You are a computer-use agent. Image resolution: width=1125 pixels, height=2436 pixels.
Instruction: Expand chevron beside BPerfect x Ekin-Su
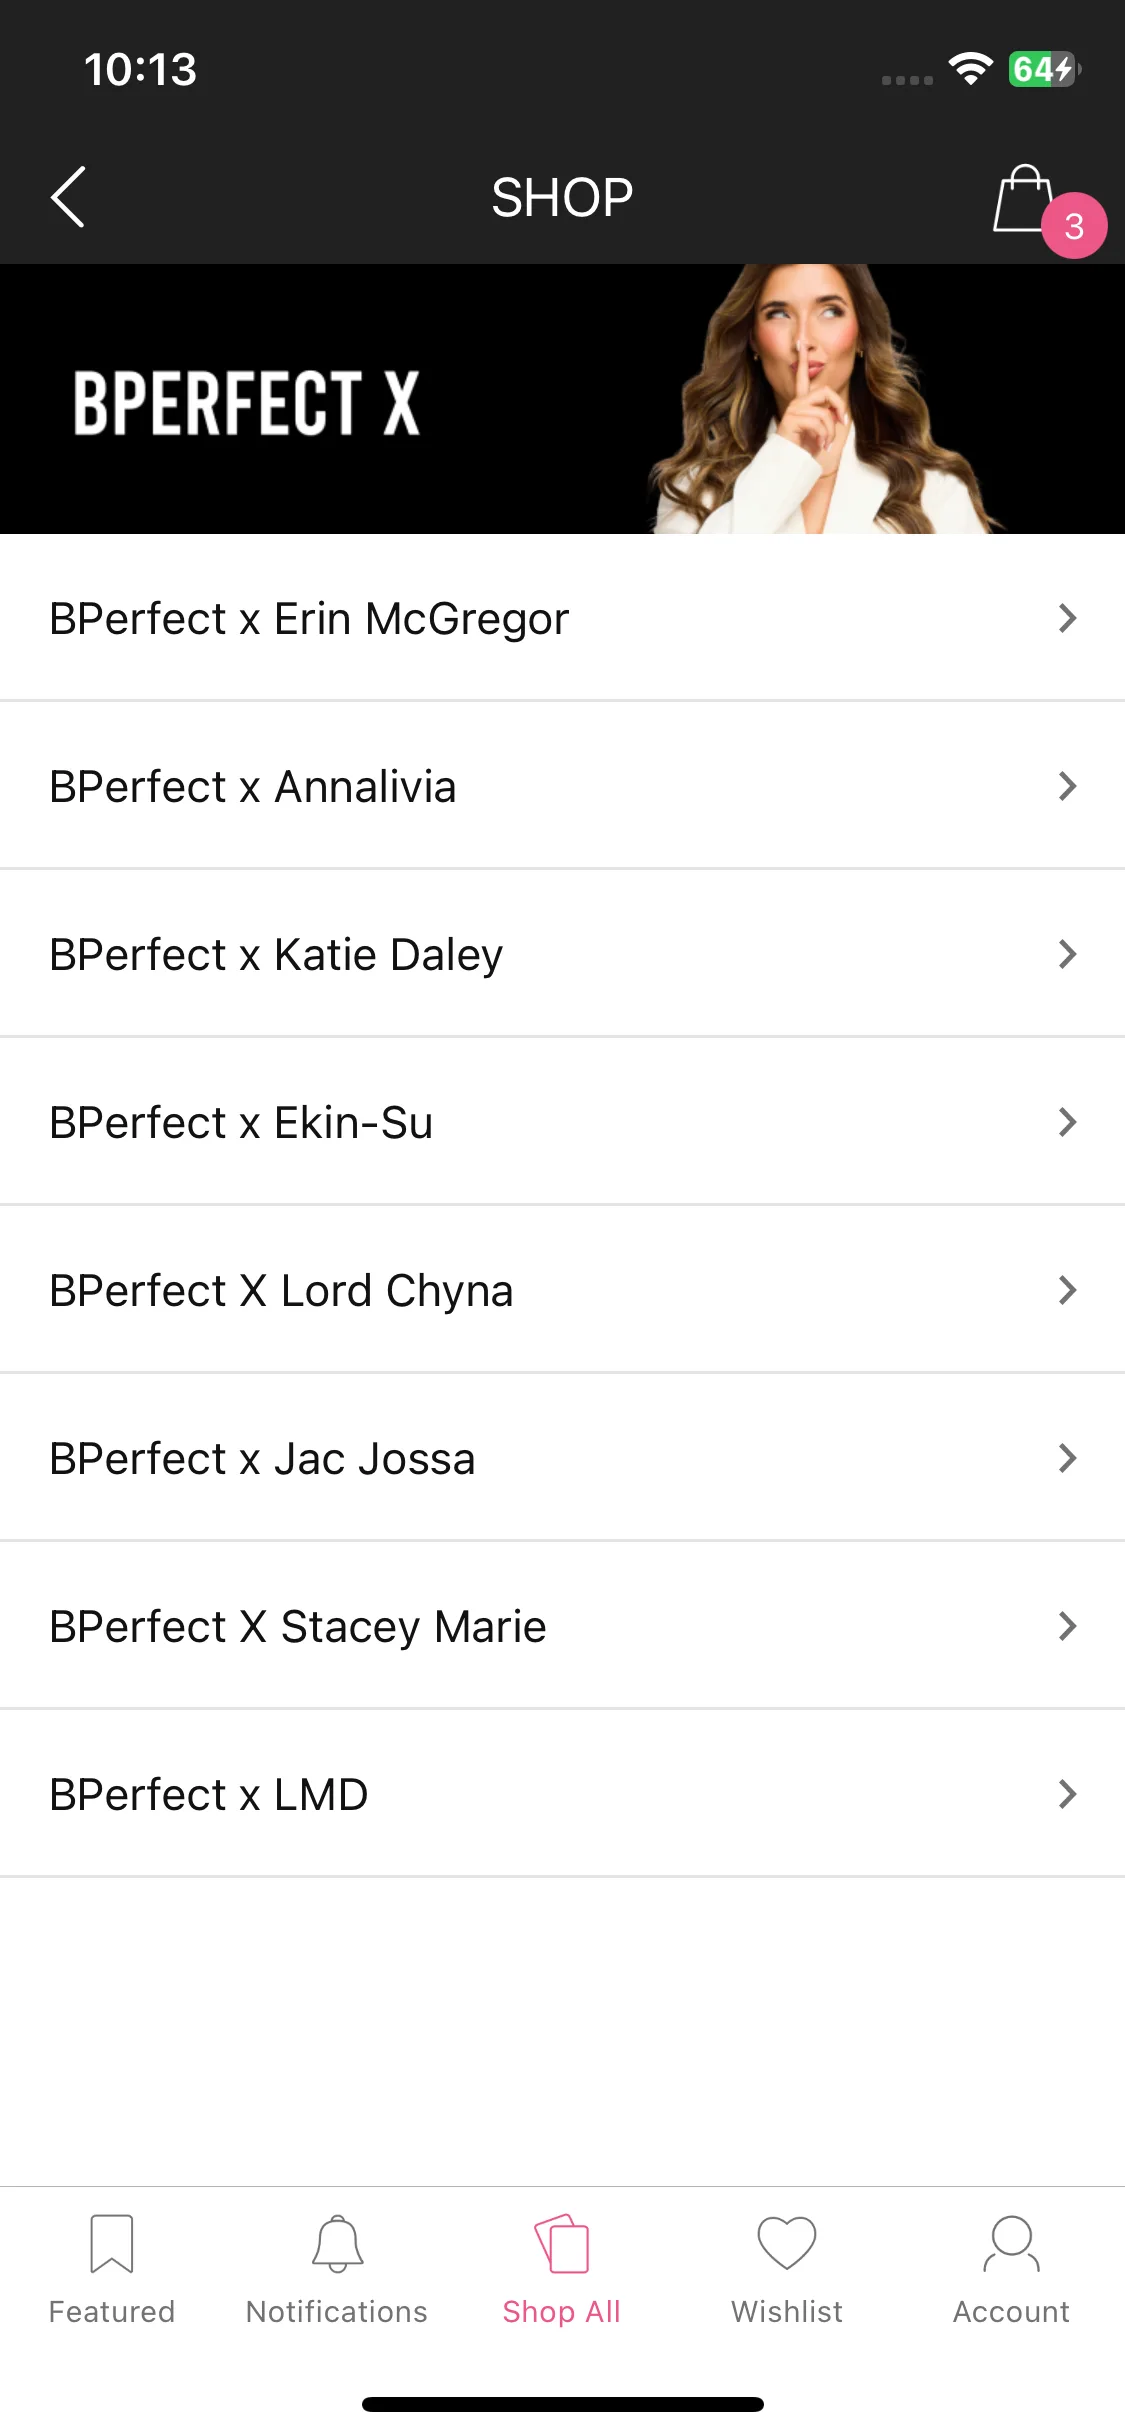point(1068,1122)
